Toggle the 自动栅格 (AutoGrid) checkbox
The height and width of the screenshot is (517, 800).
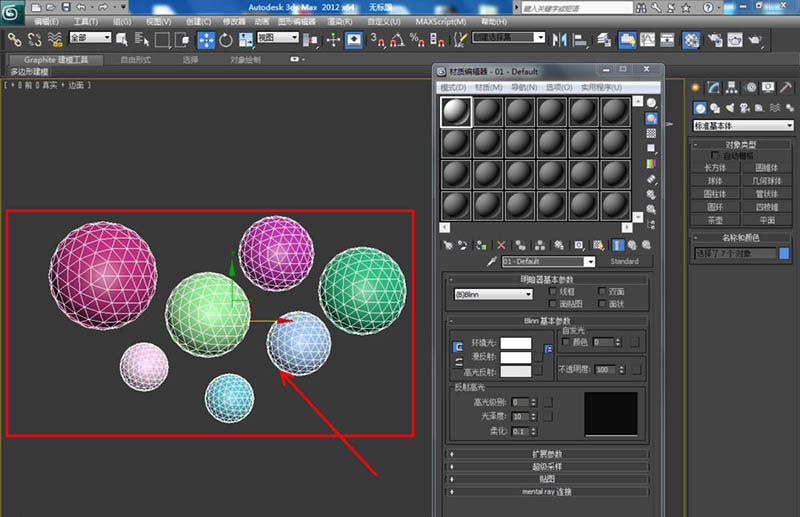coord(715,155)
